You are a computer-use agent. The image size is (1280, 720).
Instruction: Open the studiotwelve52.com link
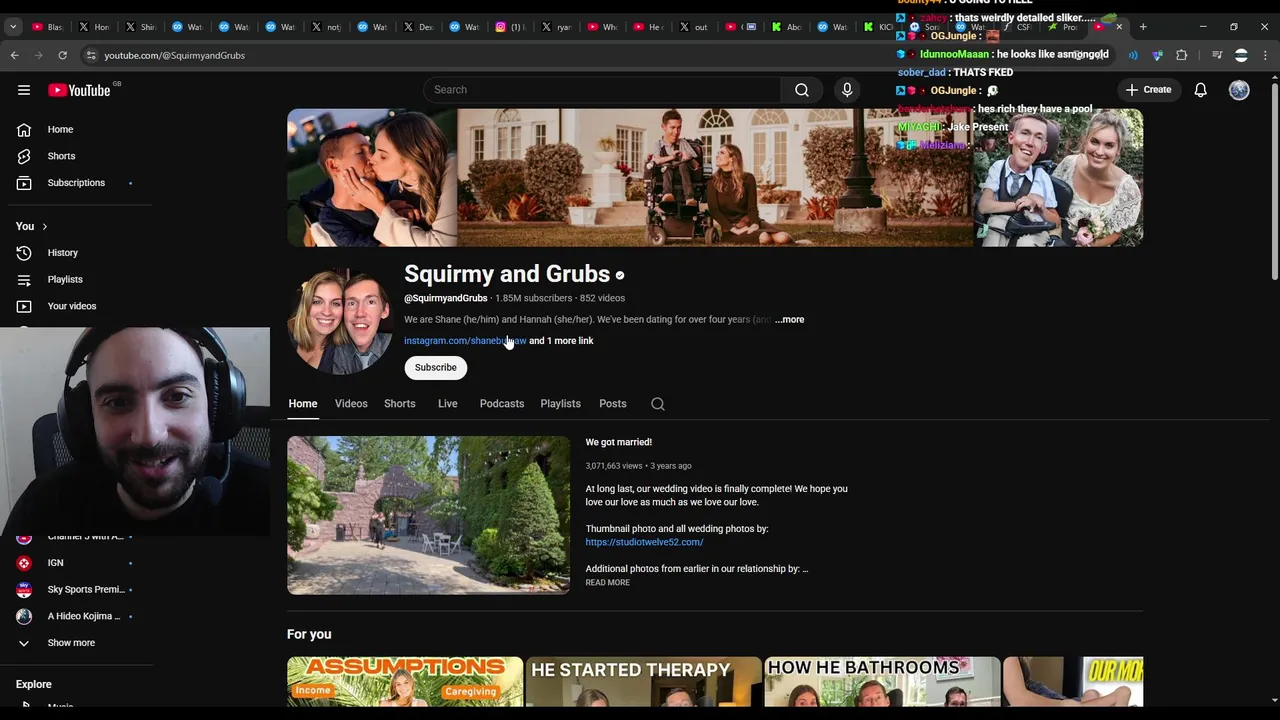[x=644, y=542]
